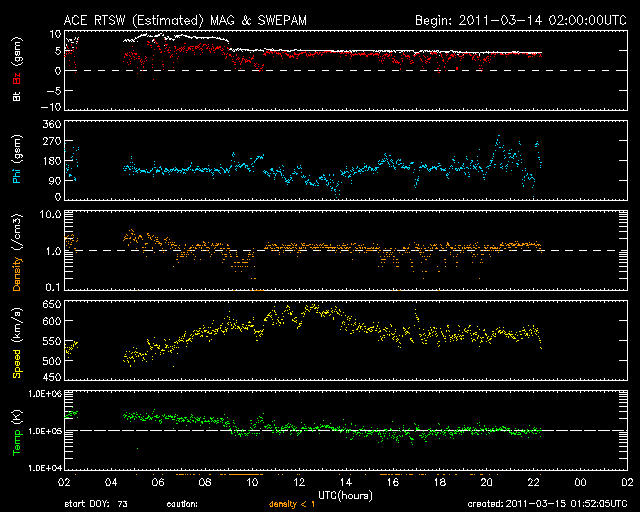Viewport: 640px width, 512px height.
Task: Click the "1.0E+06" tick on the Temp axis
Action: coord(45,394)
